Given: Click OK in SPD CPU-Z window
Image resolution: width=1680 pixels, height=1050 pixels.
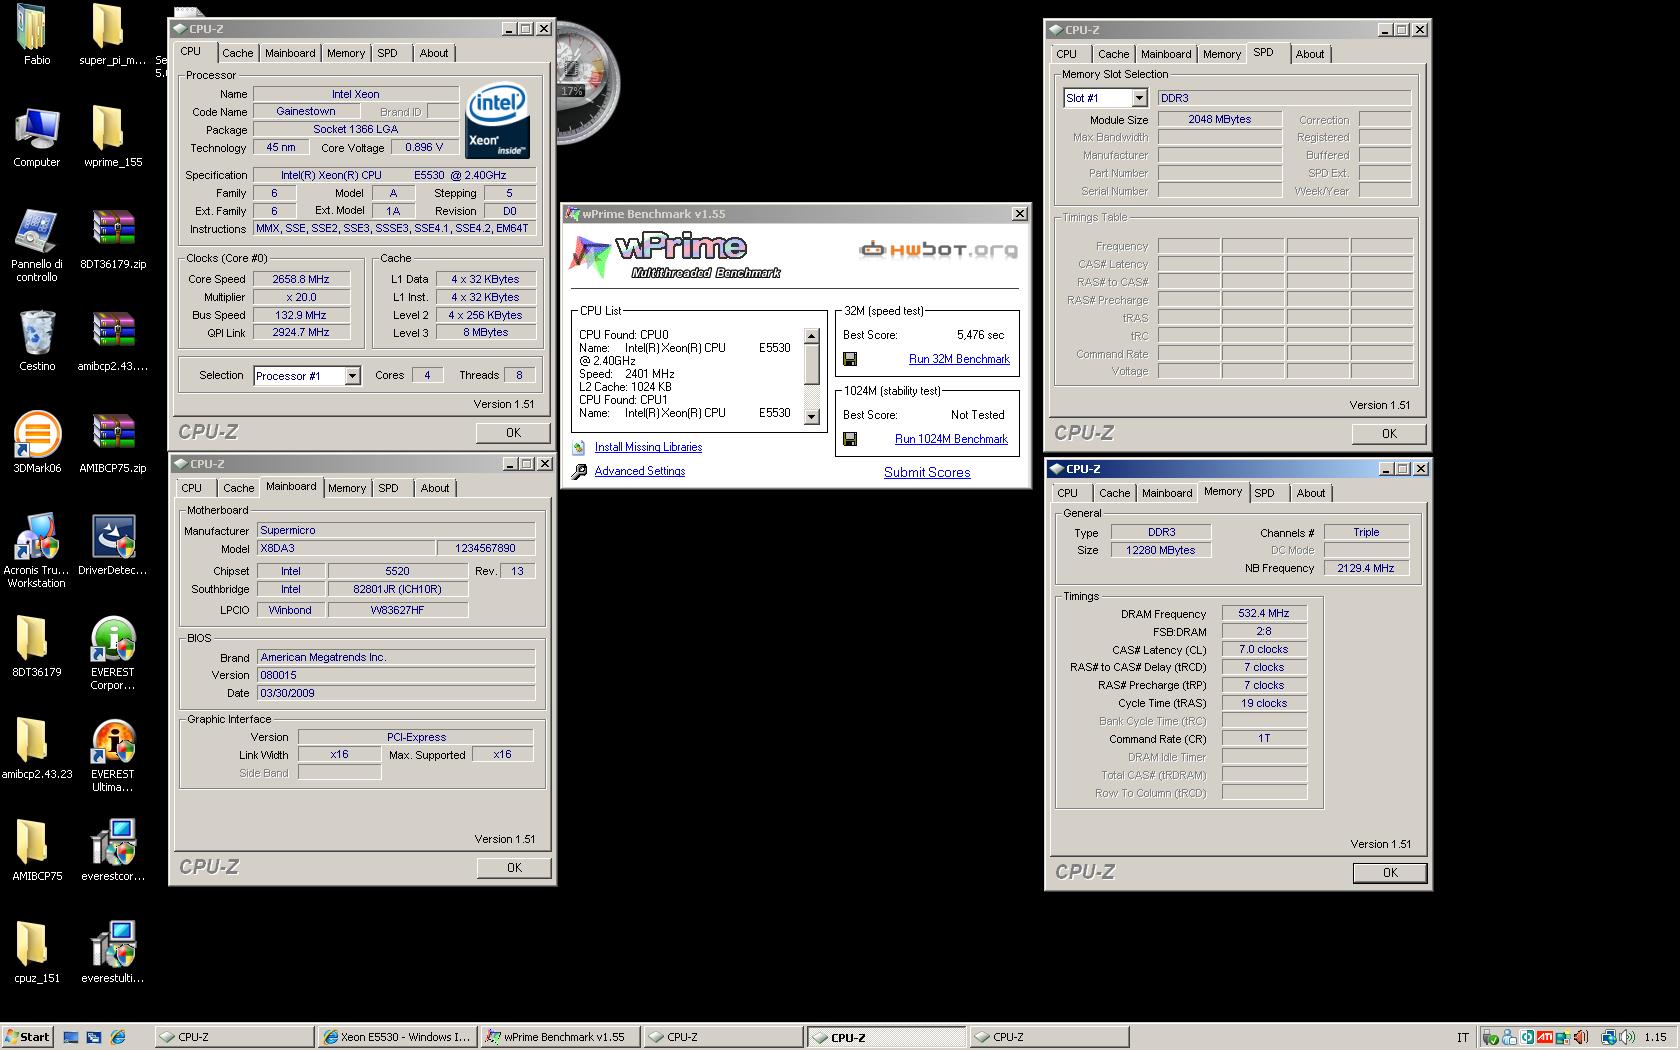Looking at the screenshot, I should (x=1389, y=433).
